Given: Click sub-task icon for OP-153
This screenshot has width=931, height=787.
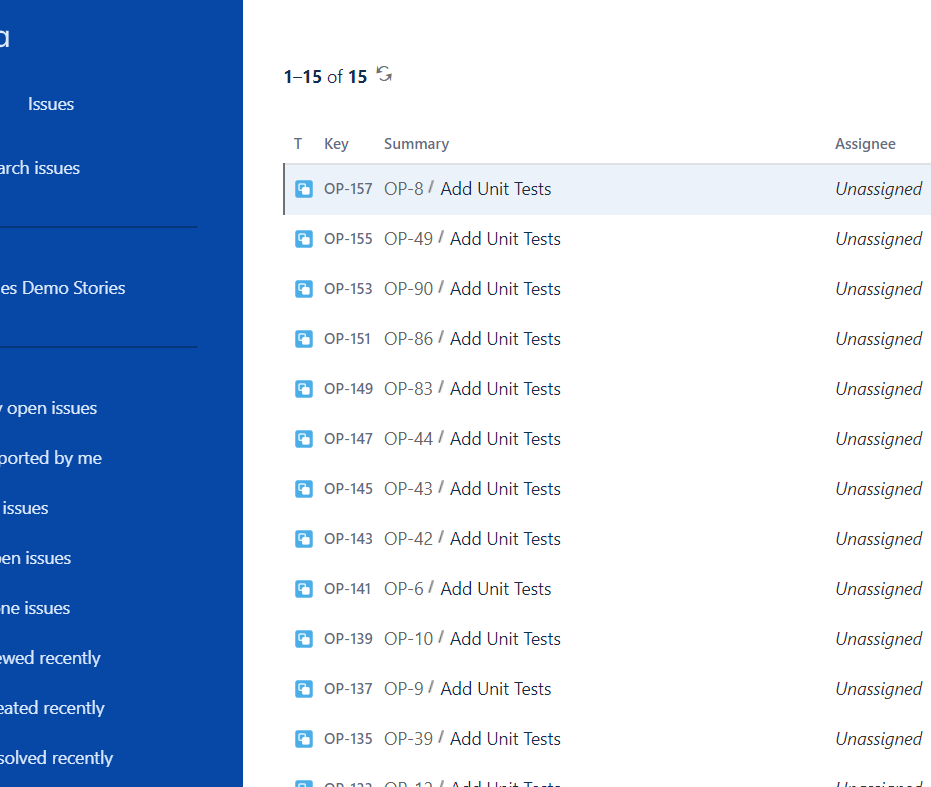Looking at the screenshot, I should click(x=304, y=289).
